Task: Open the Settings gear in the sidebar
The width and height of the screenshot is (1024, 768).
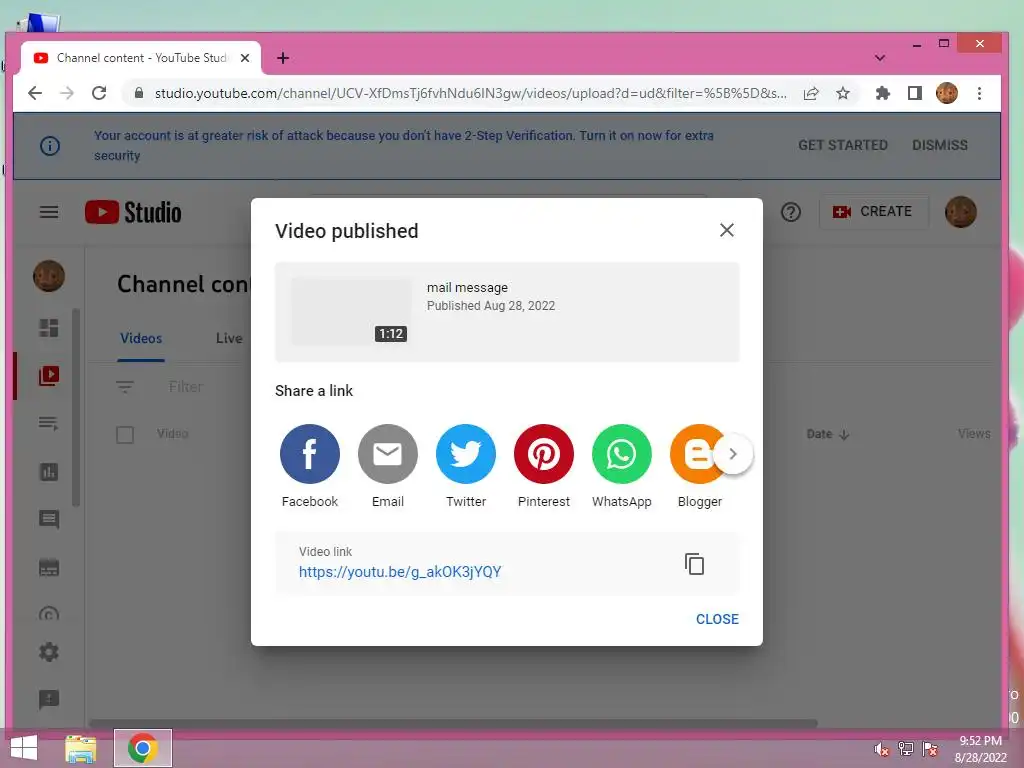Action: [x=49, y=652]
